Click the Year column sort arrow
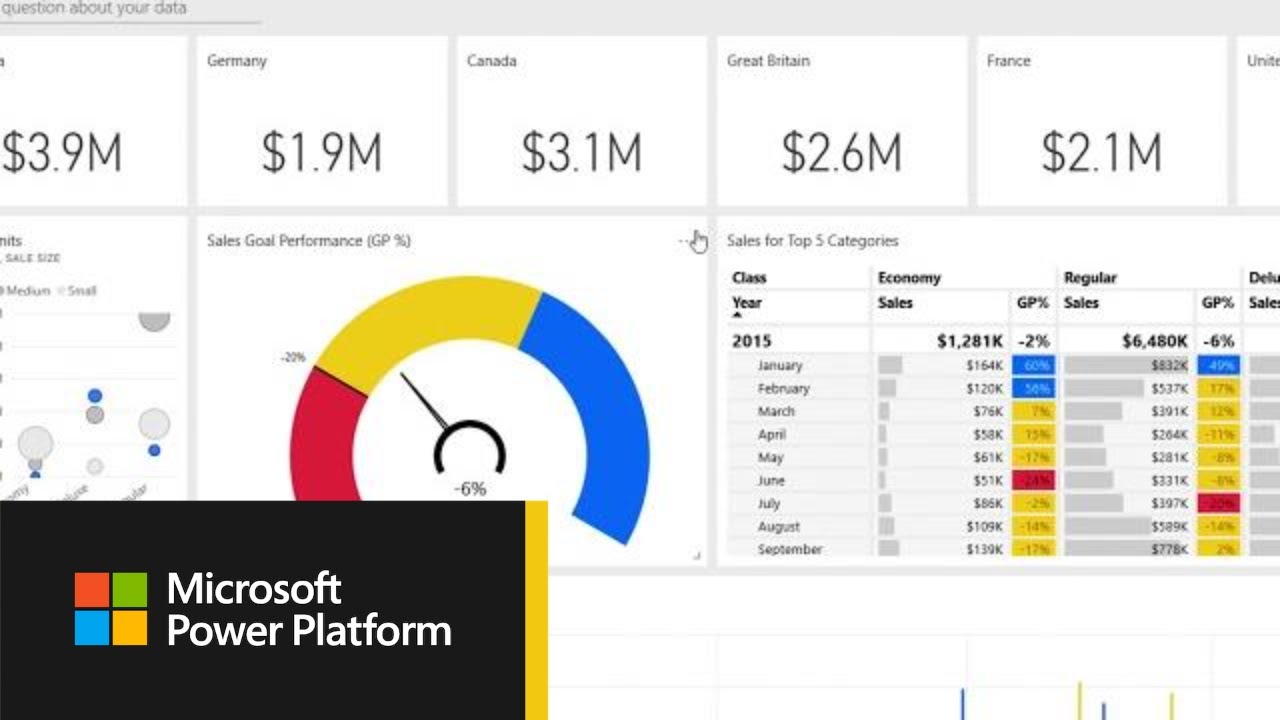 click(739, 315)
